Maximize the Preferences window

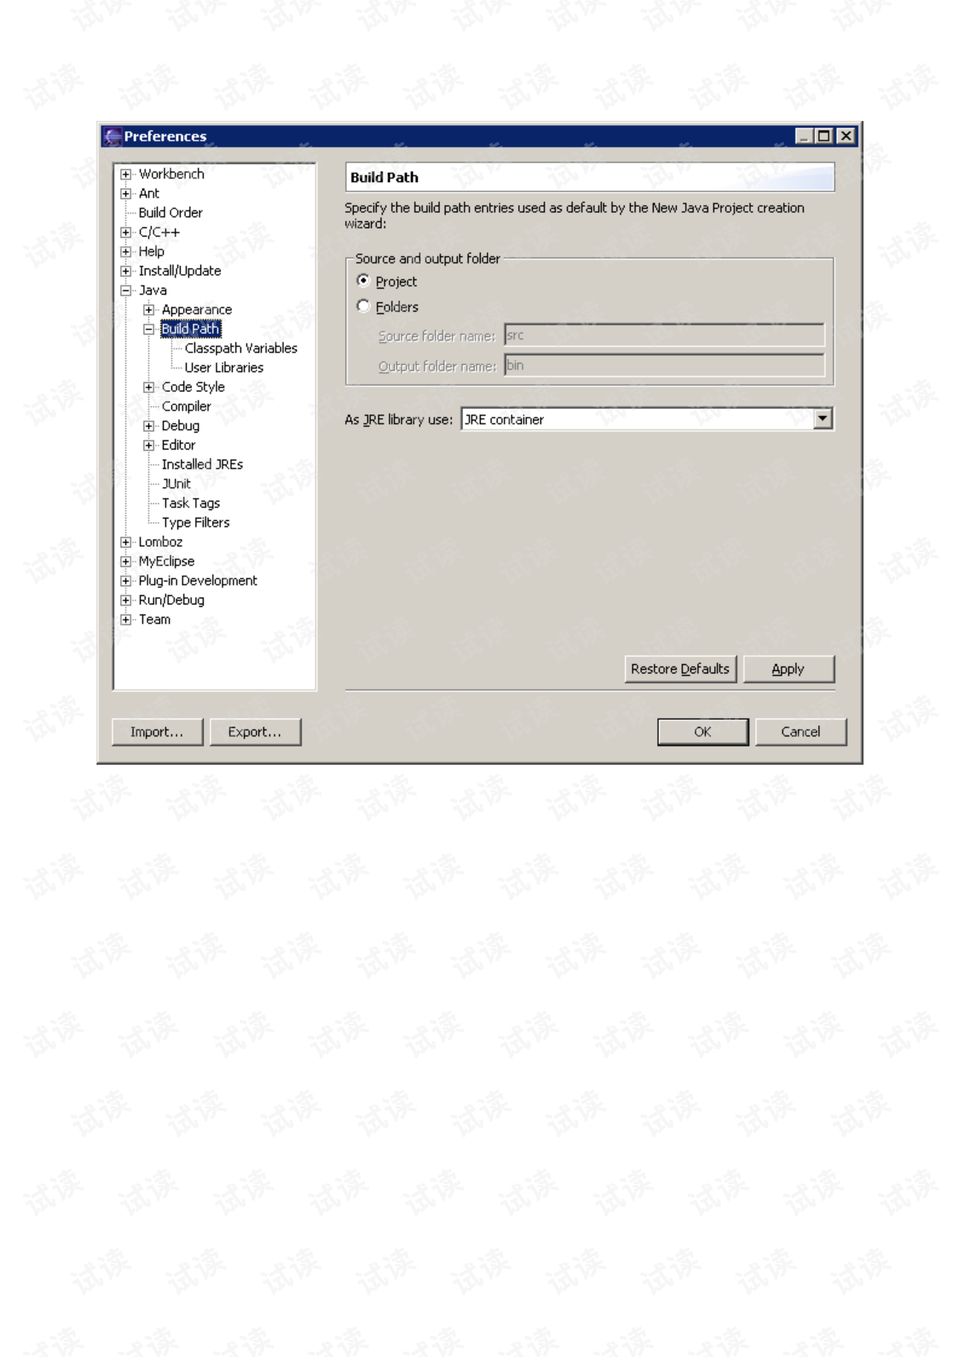(824, 136)
